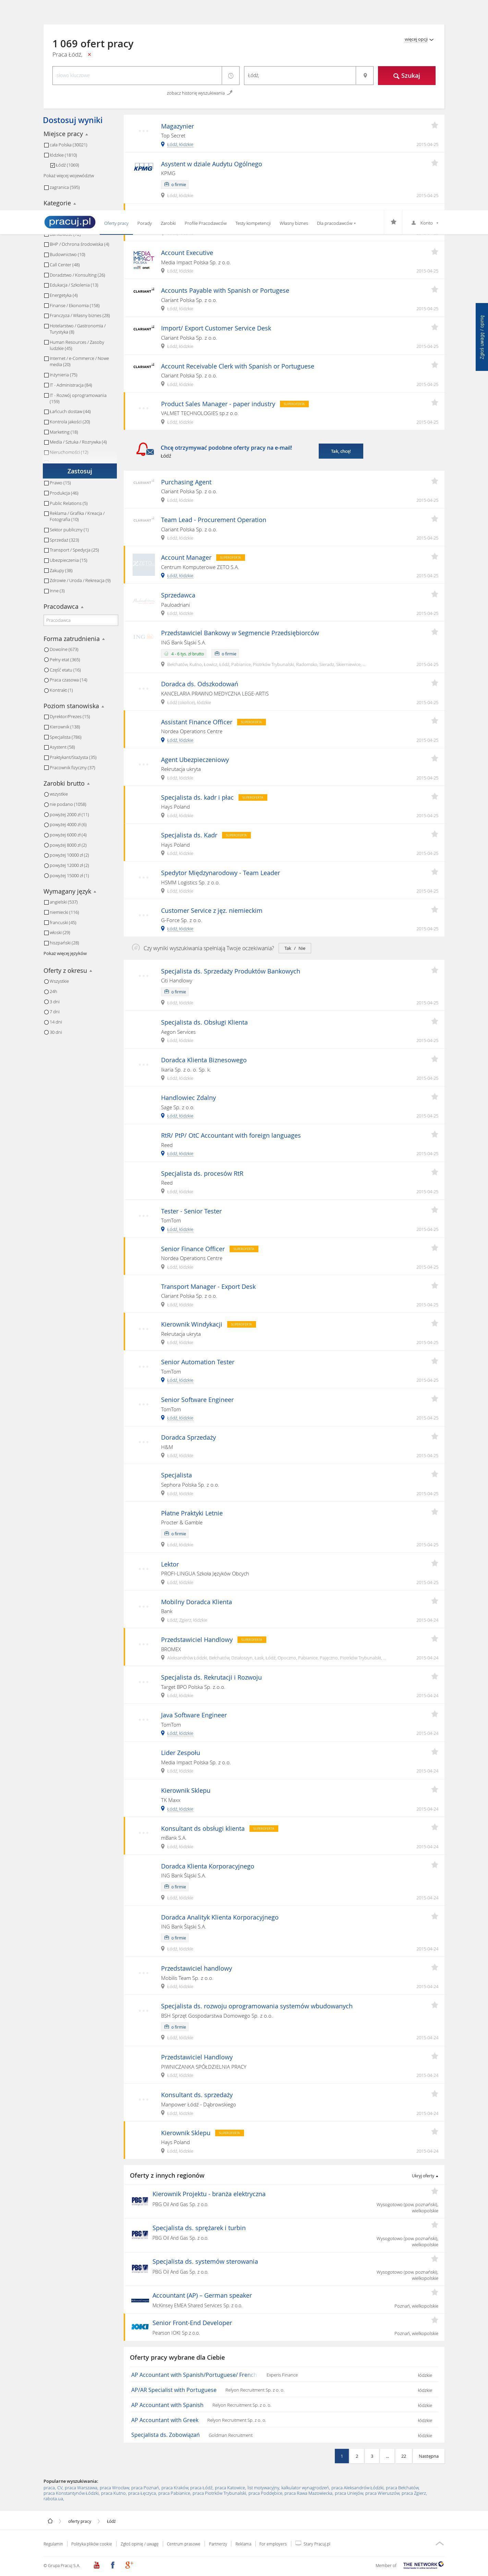Favorite the Magazynier offer with star icon
Screen dimensions: 488x2576
tap(434, 125)
